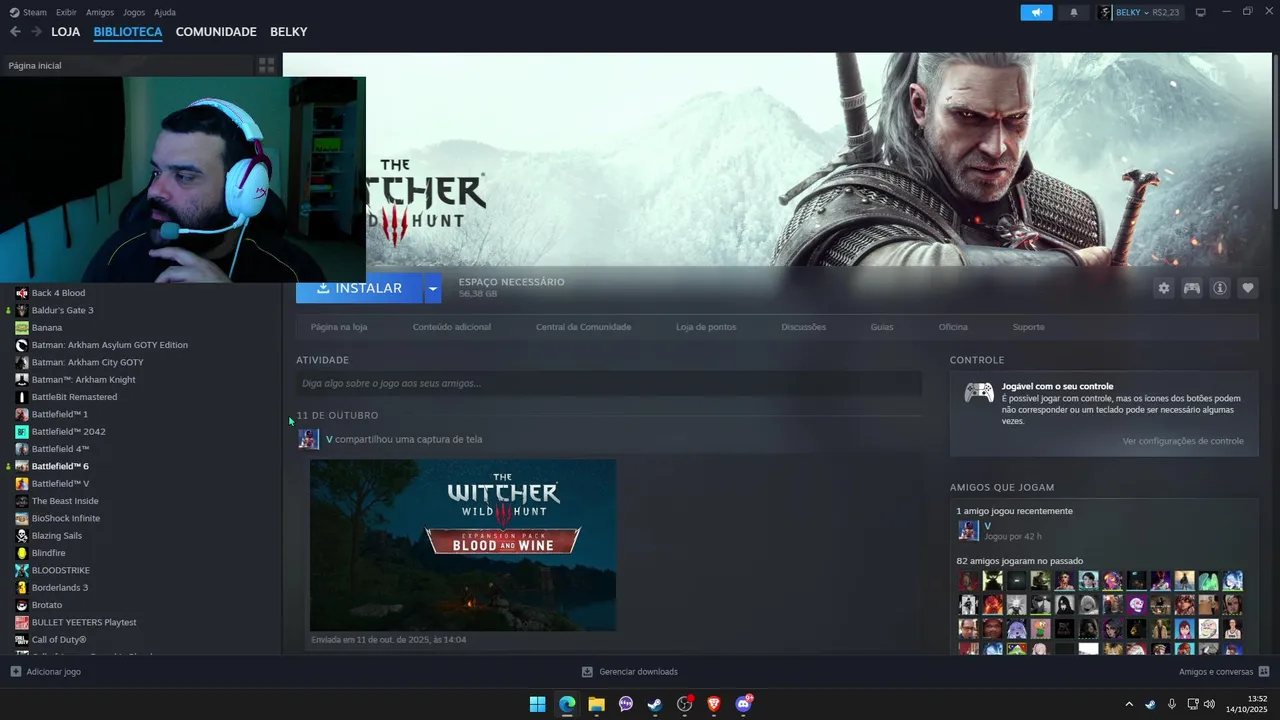Image resolution: width=1280 pixels, height=720 pixels.
Task: Select the BIBLIOTECA tab
Action: point(128,32)
